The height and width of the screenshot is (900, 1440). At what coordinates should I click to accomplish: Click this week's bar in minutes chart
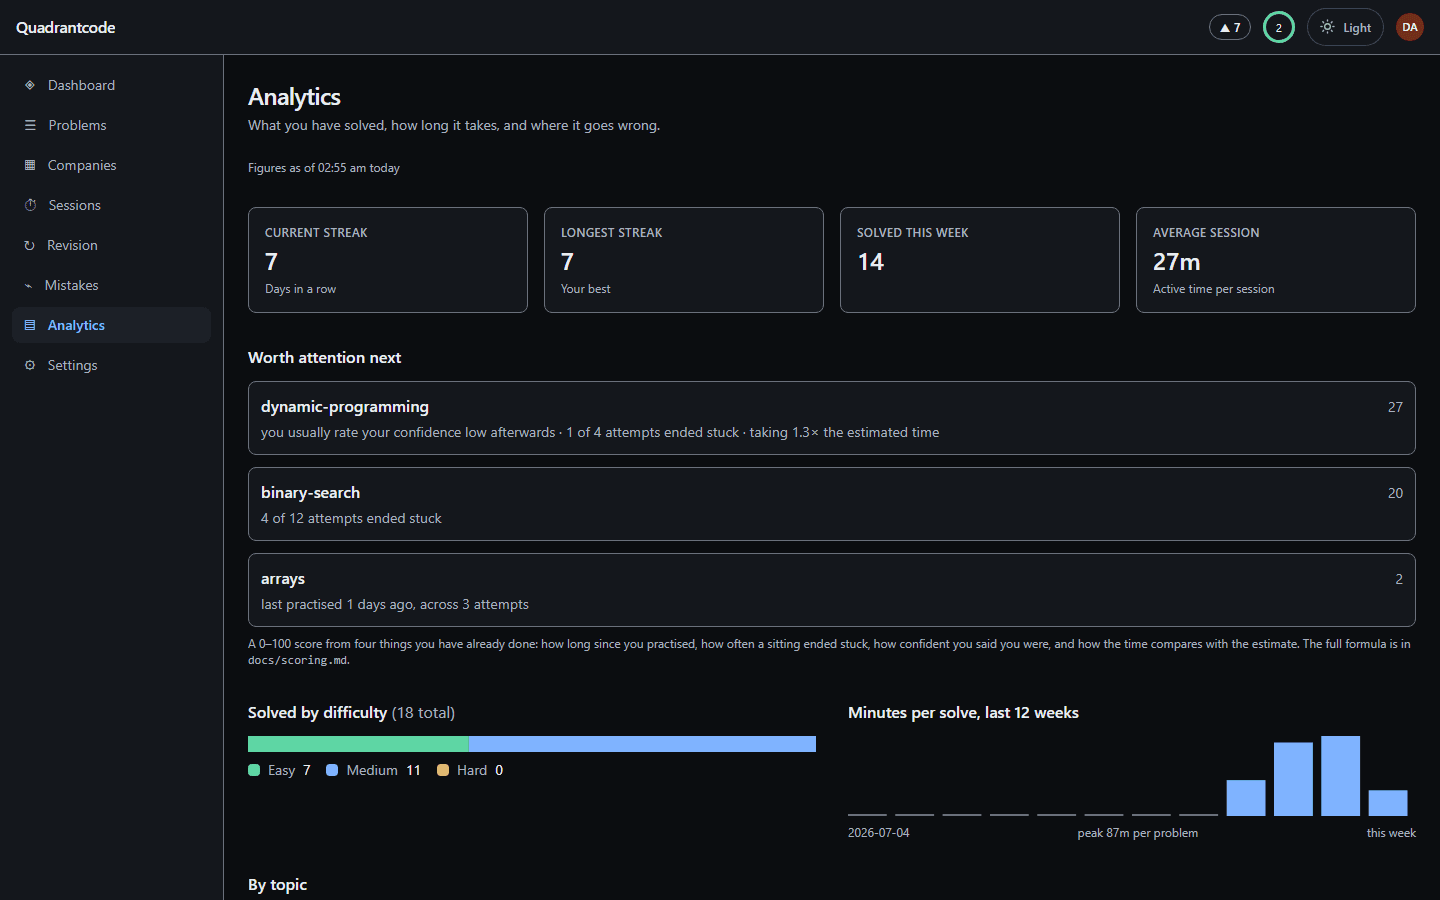point(1388,803)
